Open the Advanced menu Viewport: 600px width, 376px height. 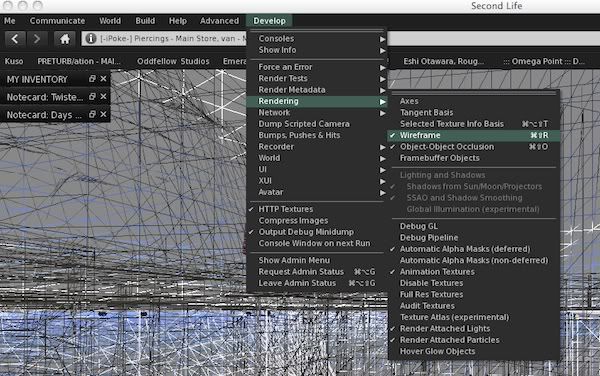point(219,21)
